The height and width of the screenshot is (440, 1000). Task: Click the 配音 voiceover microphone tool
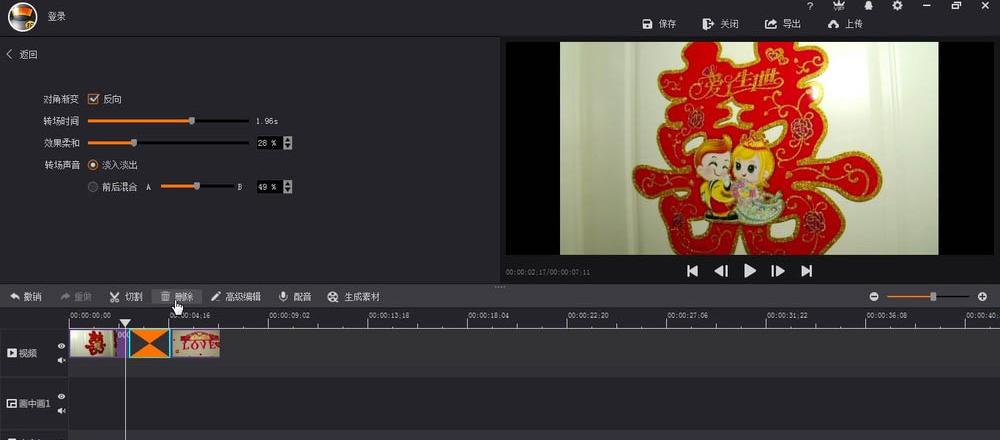point(295,297)
